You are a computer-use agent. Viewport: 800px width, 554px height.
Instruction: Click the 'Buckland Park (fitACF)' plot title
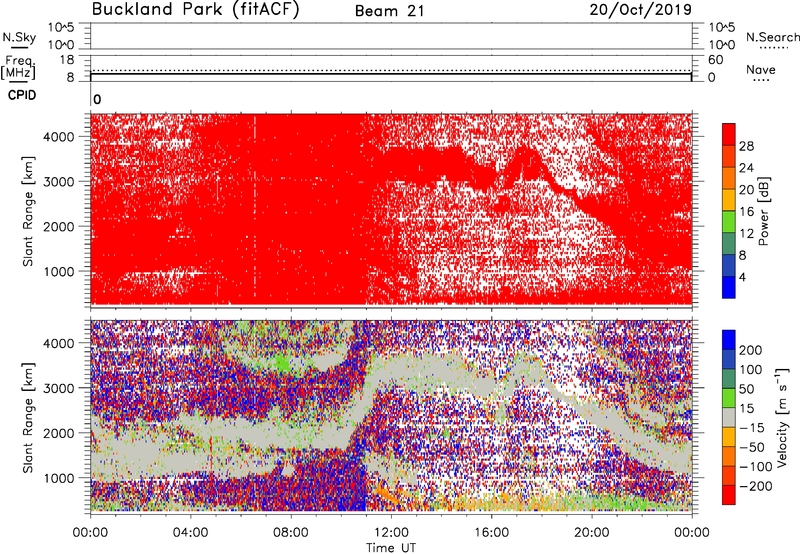(x=195, y=10)
